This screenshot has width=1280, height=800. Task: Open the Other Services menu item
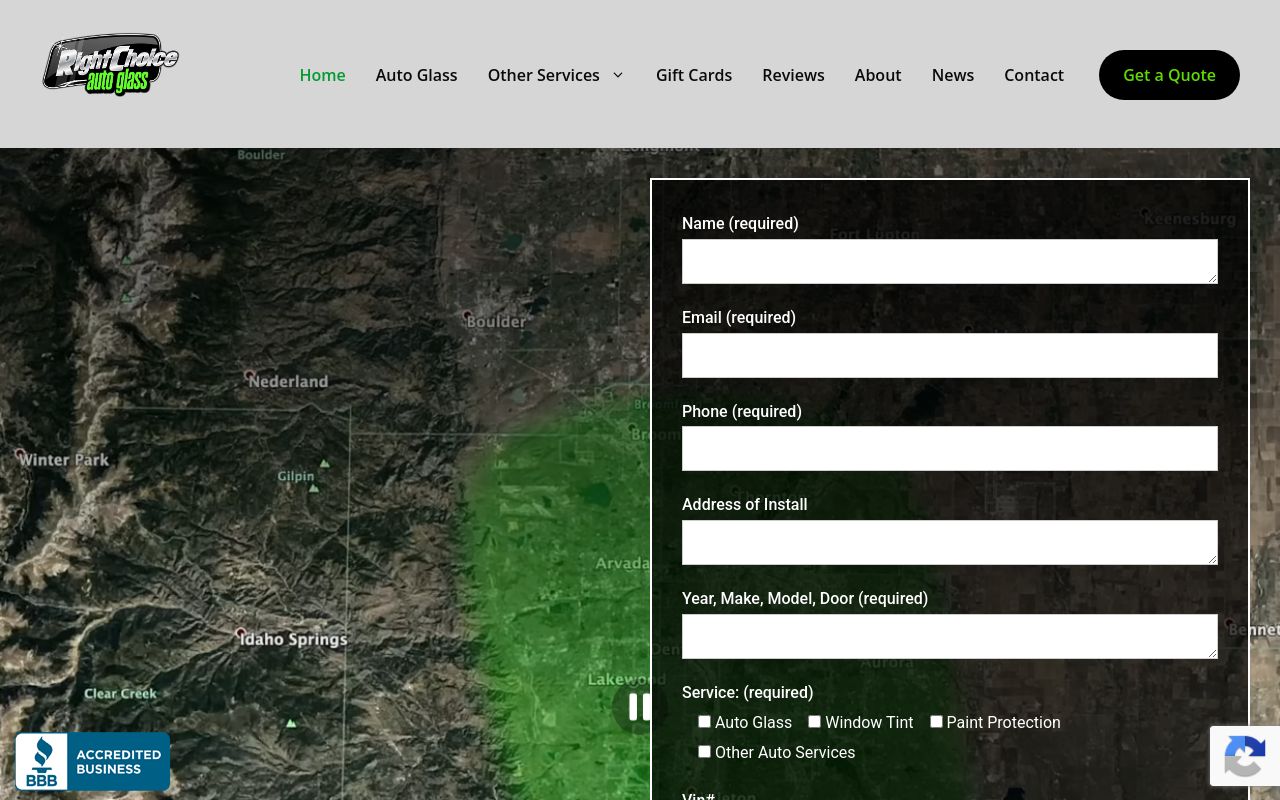pos(543,75)
